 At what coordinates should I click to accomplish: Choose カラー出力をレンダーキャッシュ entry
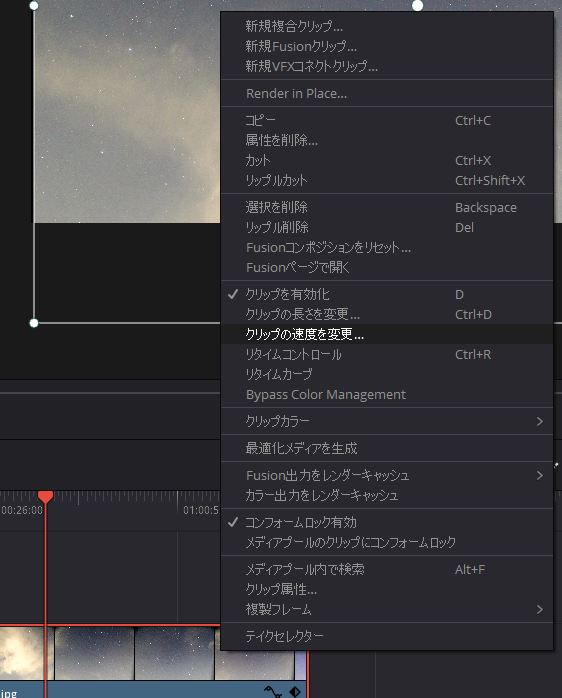(x=387, y=495)
